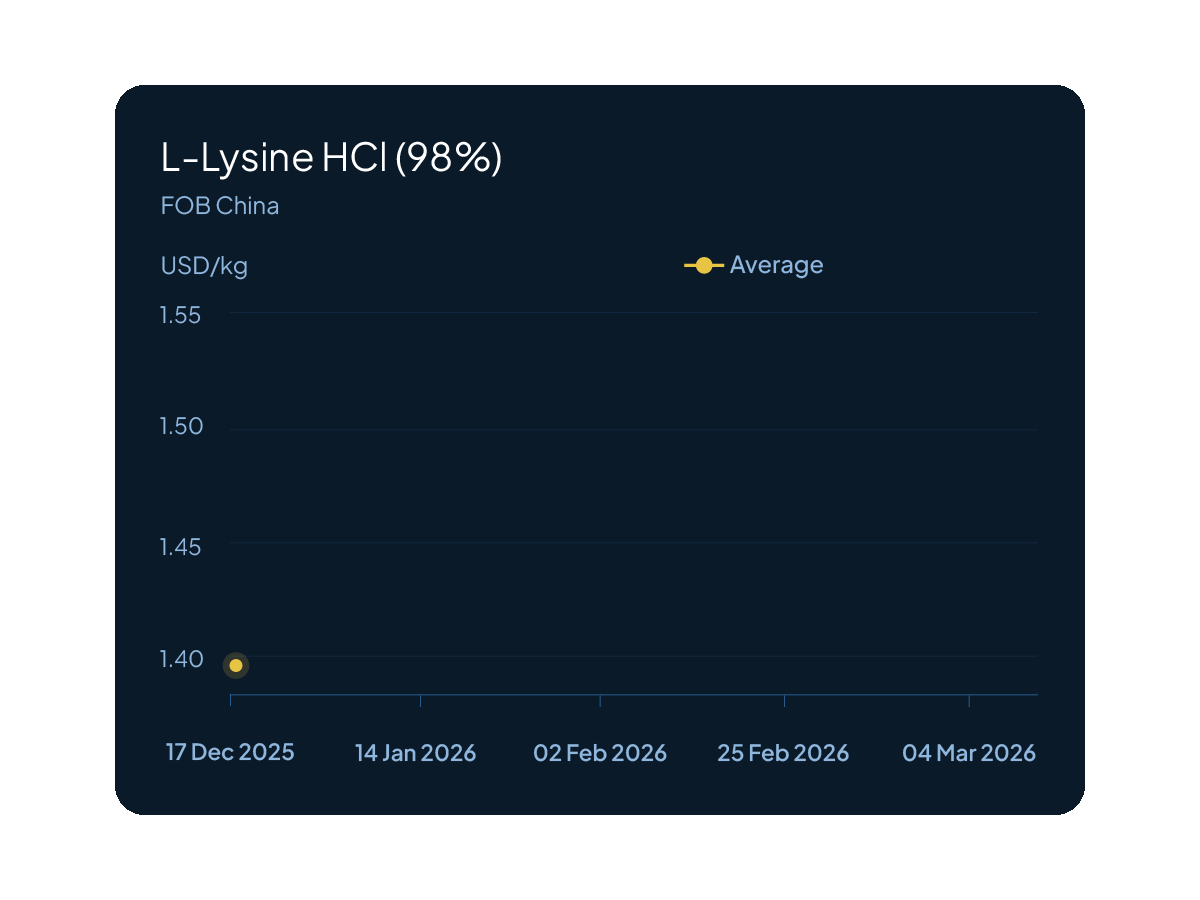Screen dimensions: 1200x900
Task: Click the FOB China subtitle
Action: click(220, 206)
